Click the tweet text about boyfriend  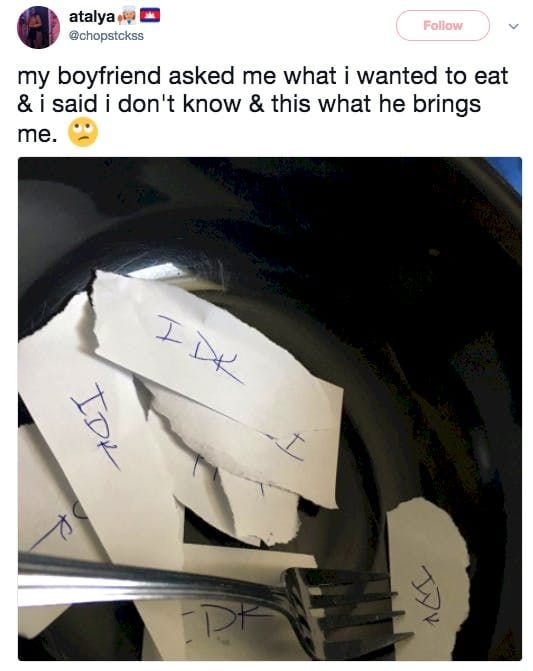pos(263,104)
